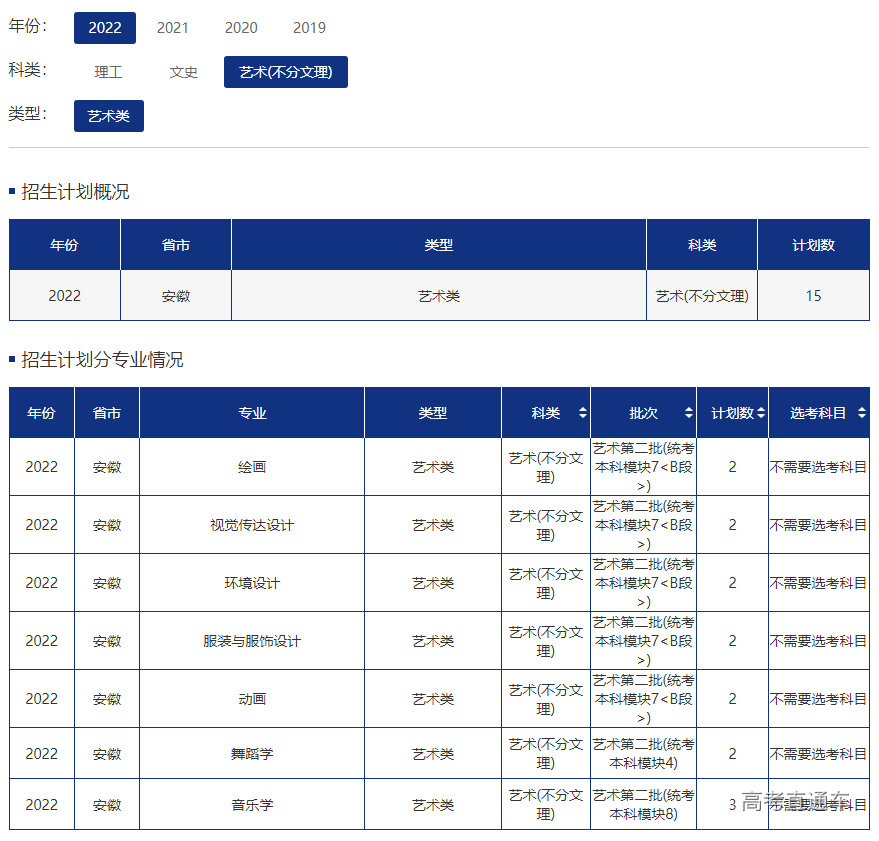Click the 专业 column header
The width and height of the screenshot is (879, 841).
[x=252, y=413]
